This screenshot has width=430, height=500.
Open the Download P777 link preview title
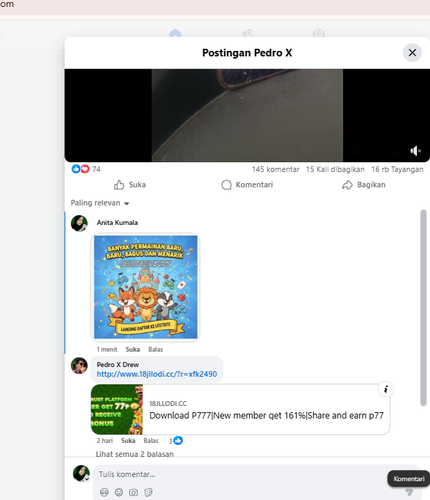click(266, 416)
